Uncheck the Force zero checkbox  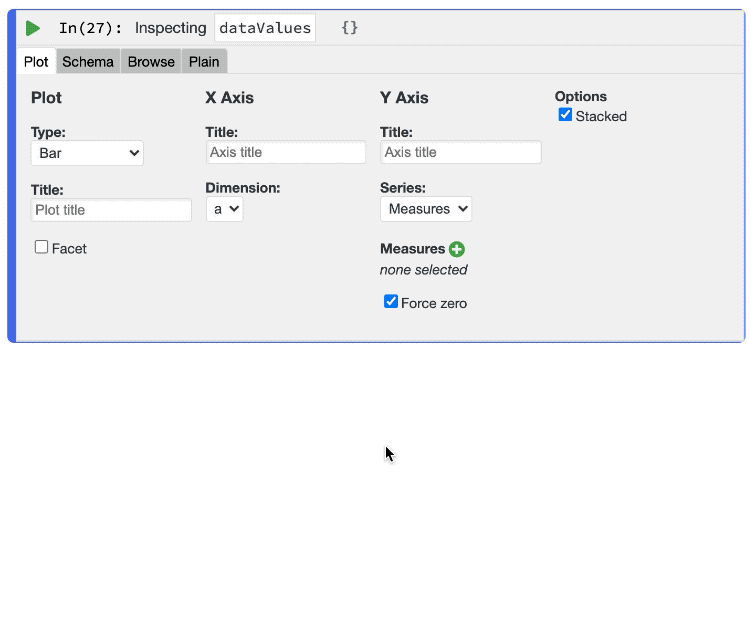point(391,302)
